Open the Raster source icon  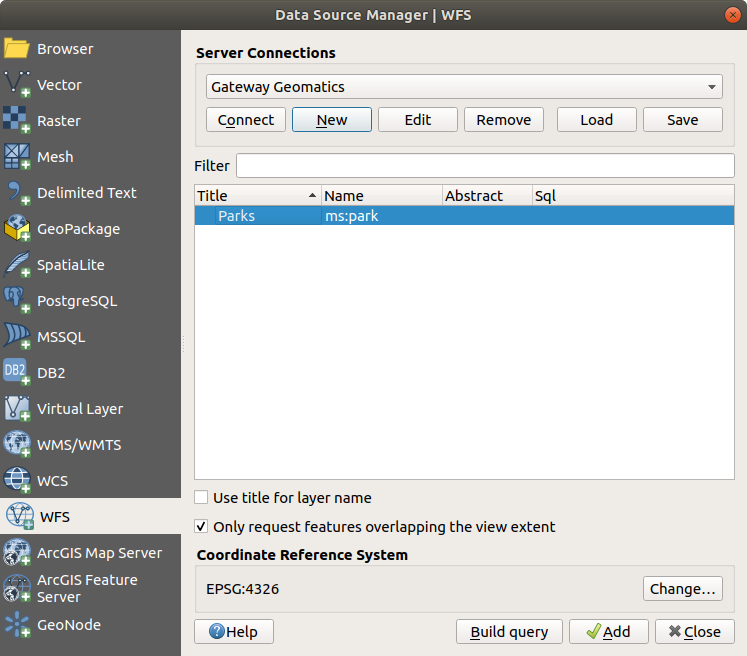point(18,121)
